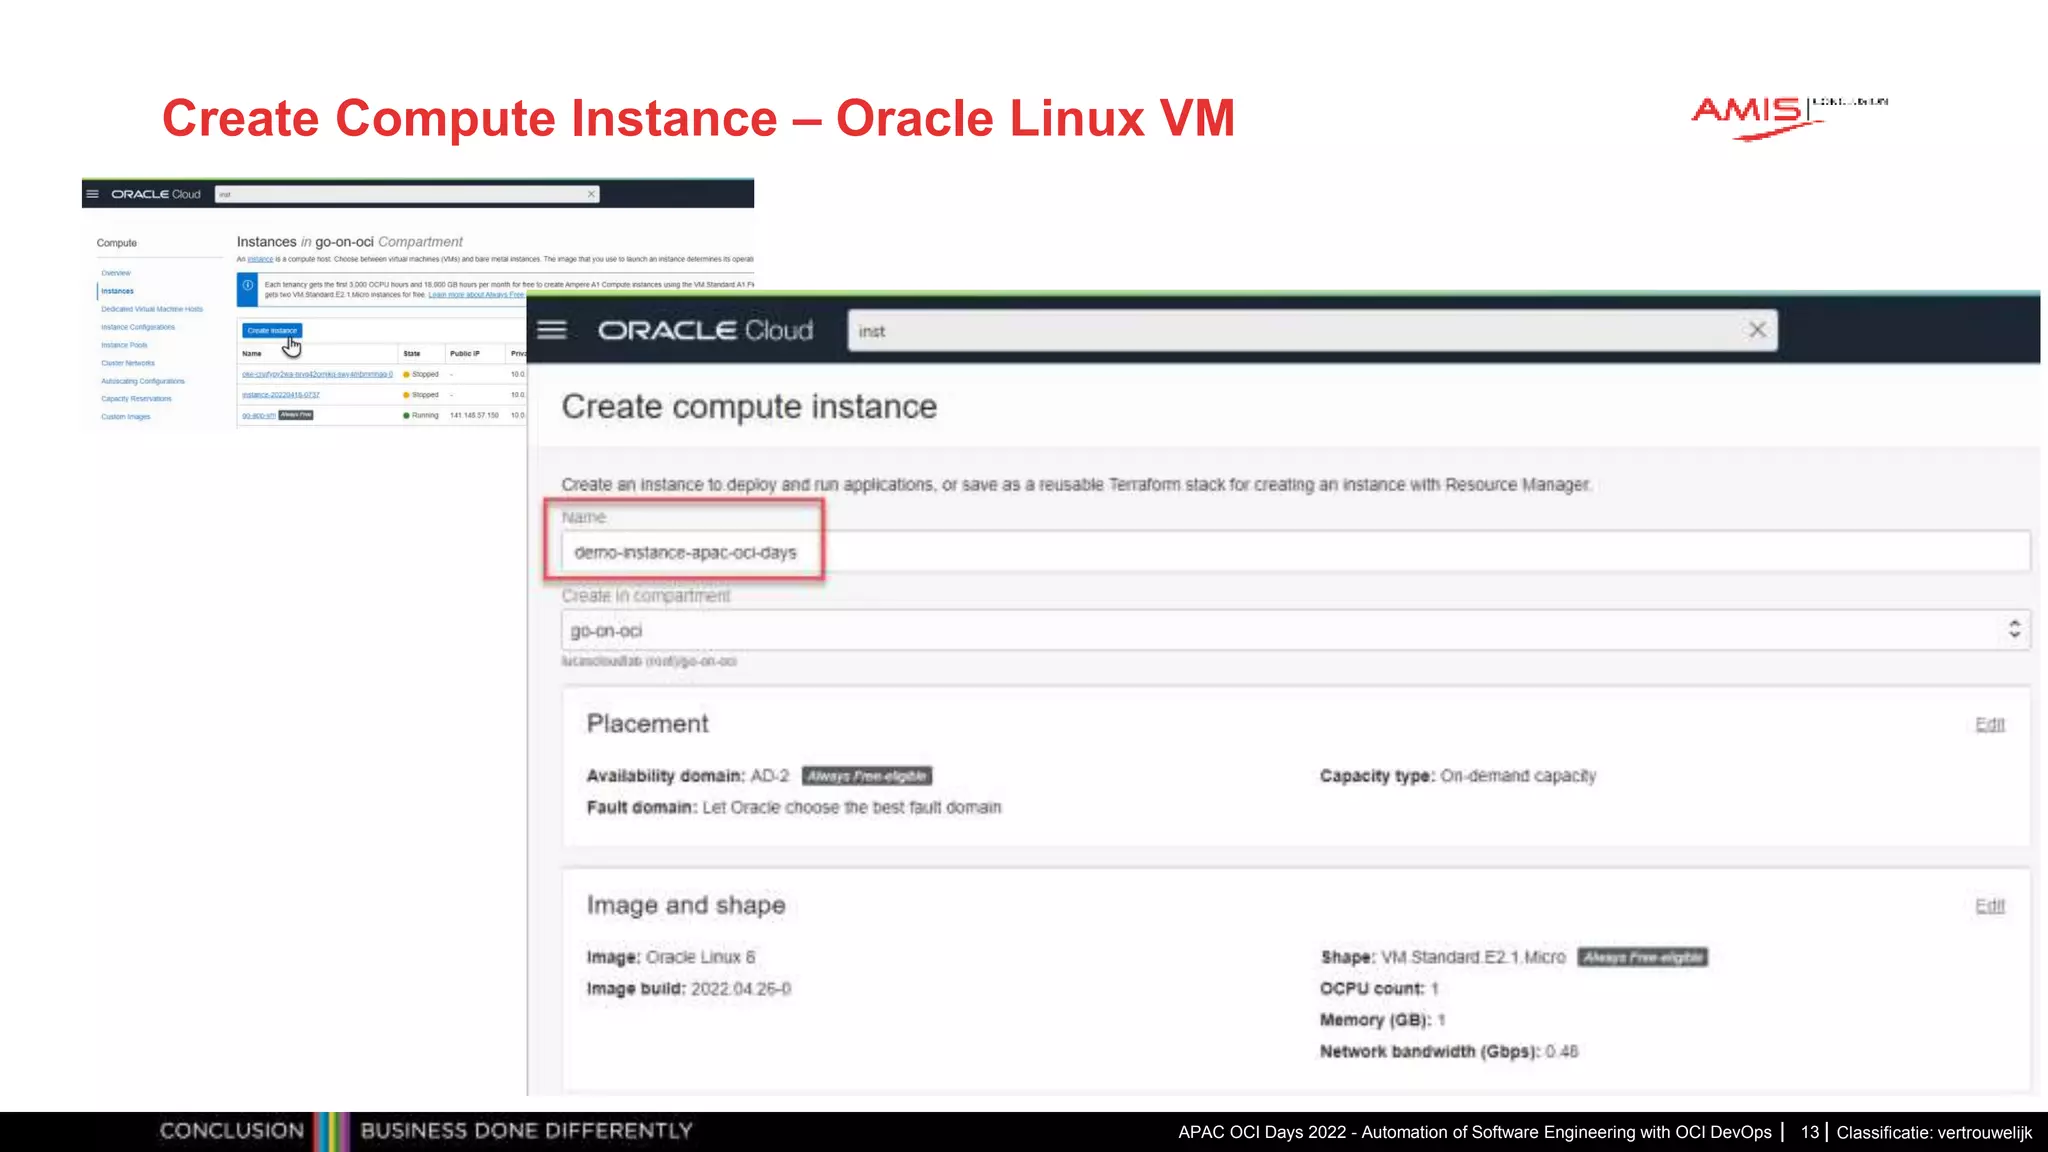Open 'Learn more about Always Free' link

coord(476,295)
